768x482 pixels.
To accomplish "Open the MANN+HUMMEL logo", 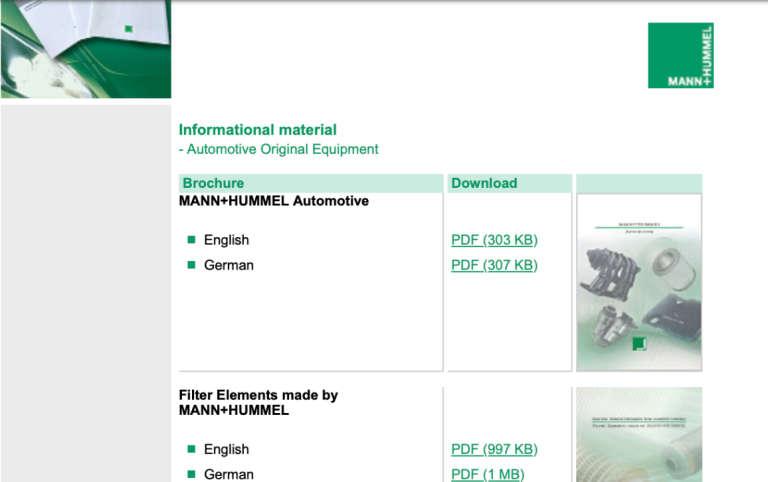I will coord(680,55).
